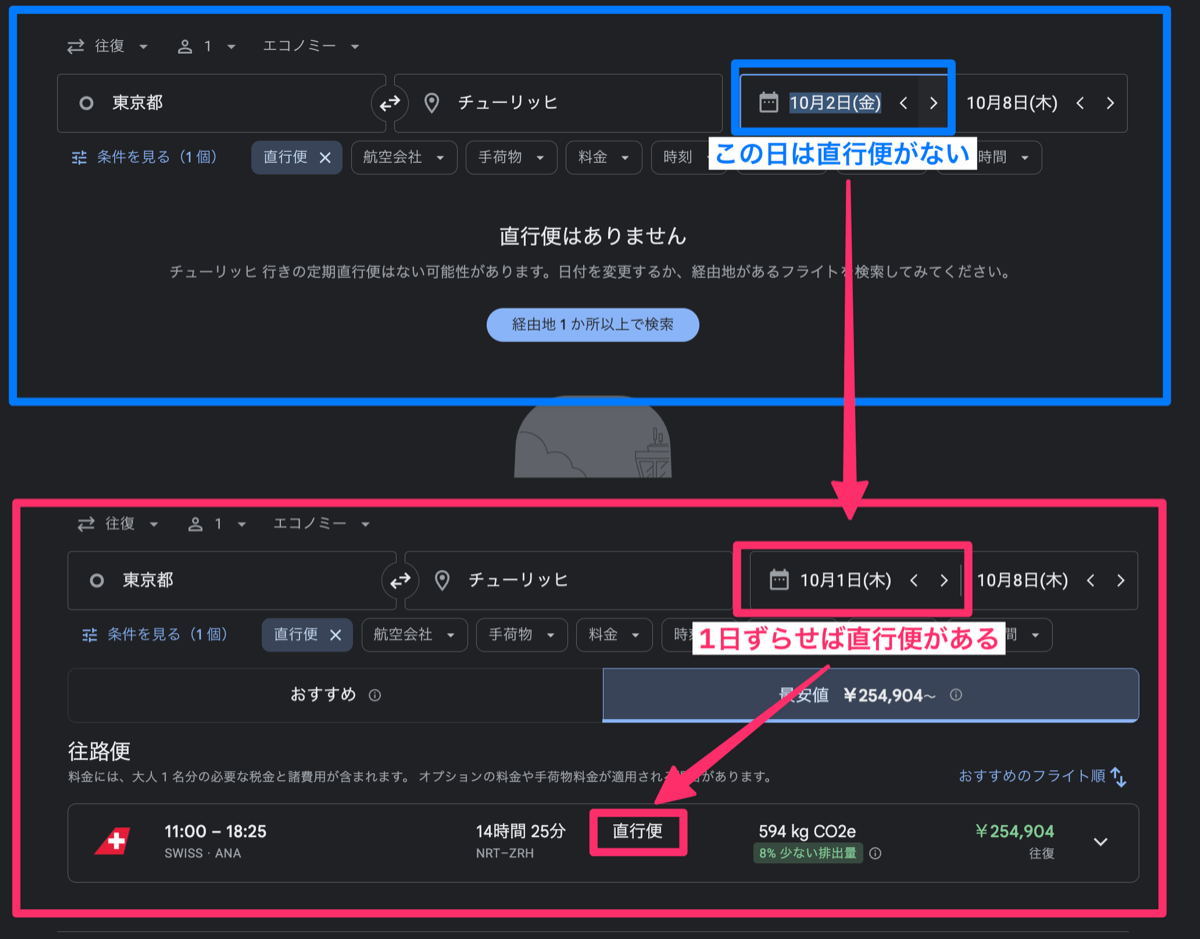This screenshot has height=939, width=1200.
Task: Click the info icon next to 最安値 price
Action: (x=956, y=694)
